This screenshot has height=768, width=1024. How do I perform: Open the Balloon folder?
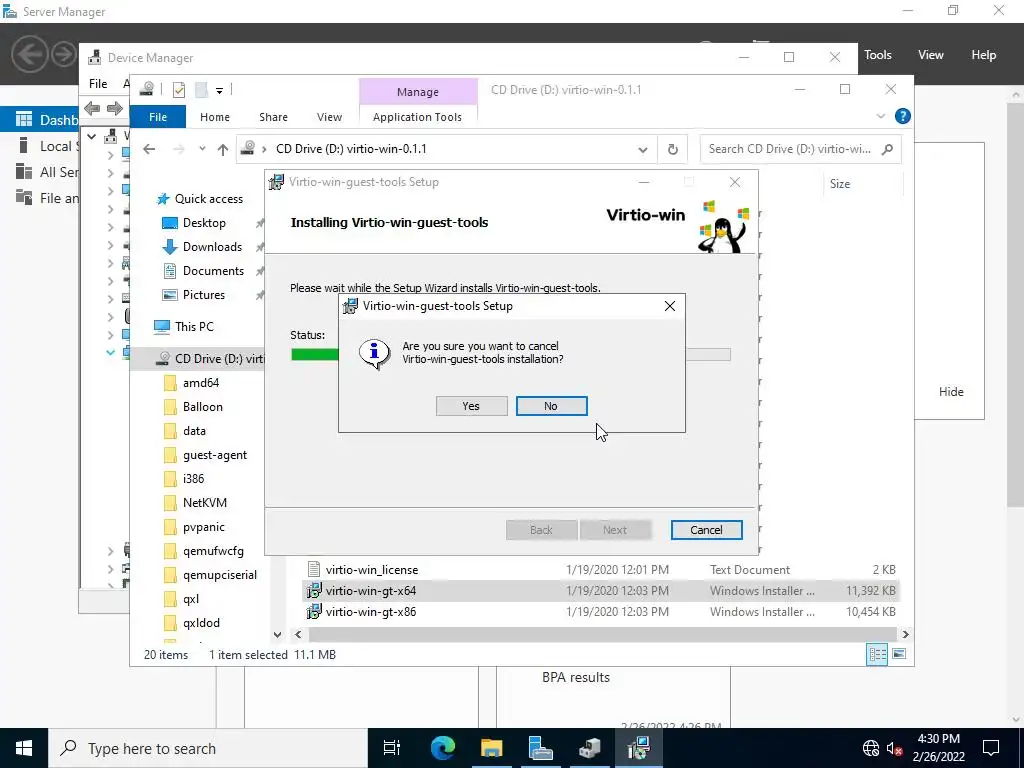(x=202, y=407)
